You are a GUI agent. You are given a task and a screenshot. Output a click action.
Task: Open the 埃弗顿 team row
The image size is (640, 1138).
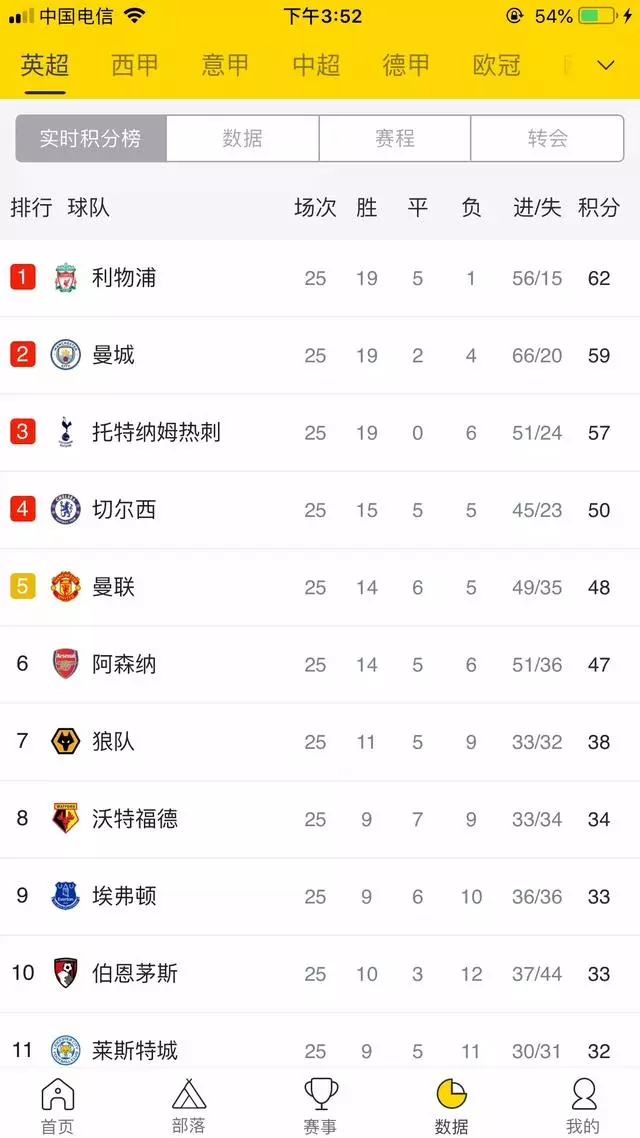[320, 896]
